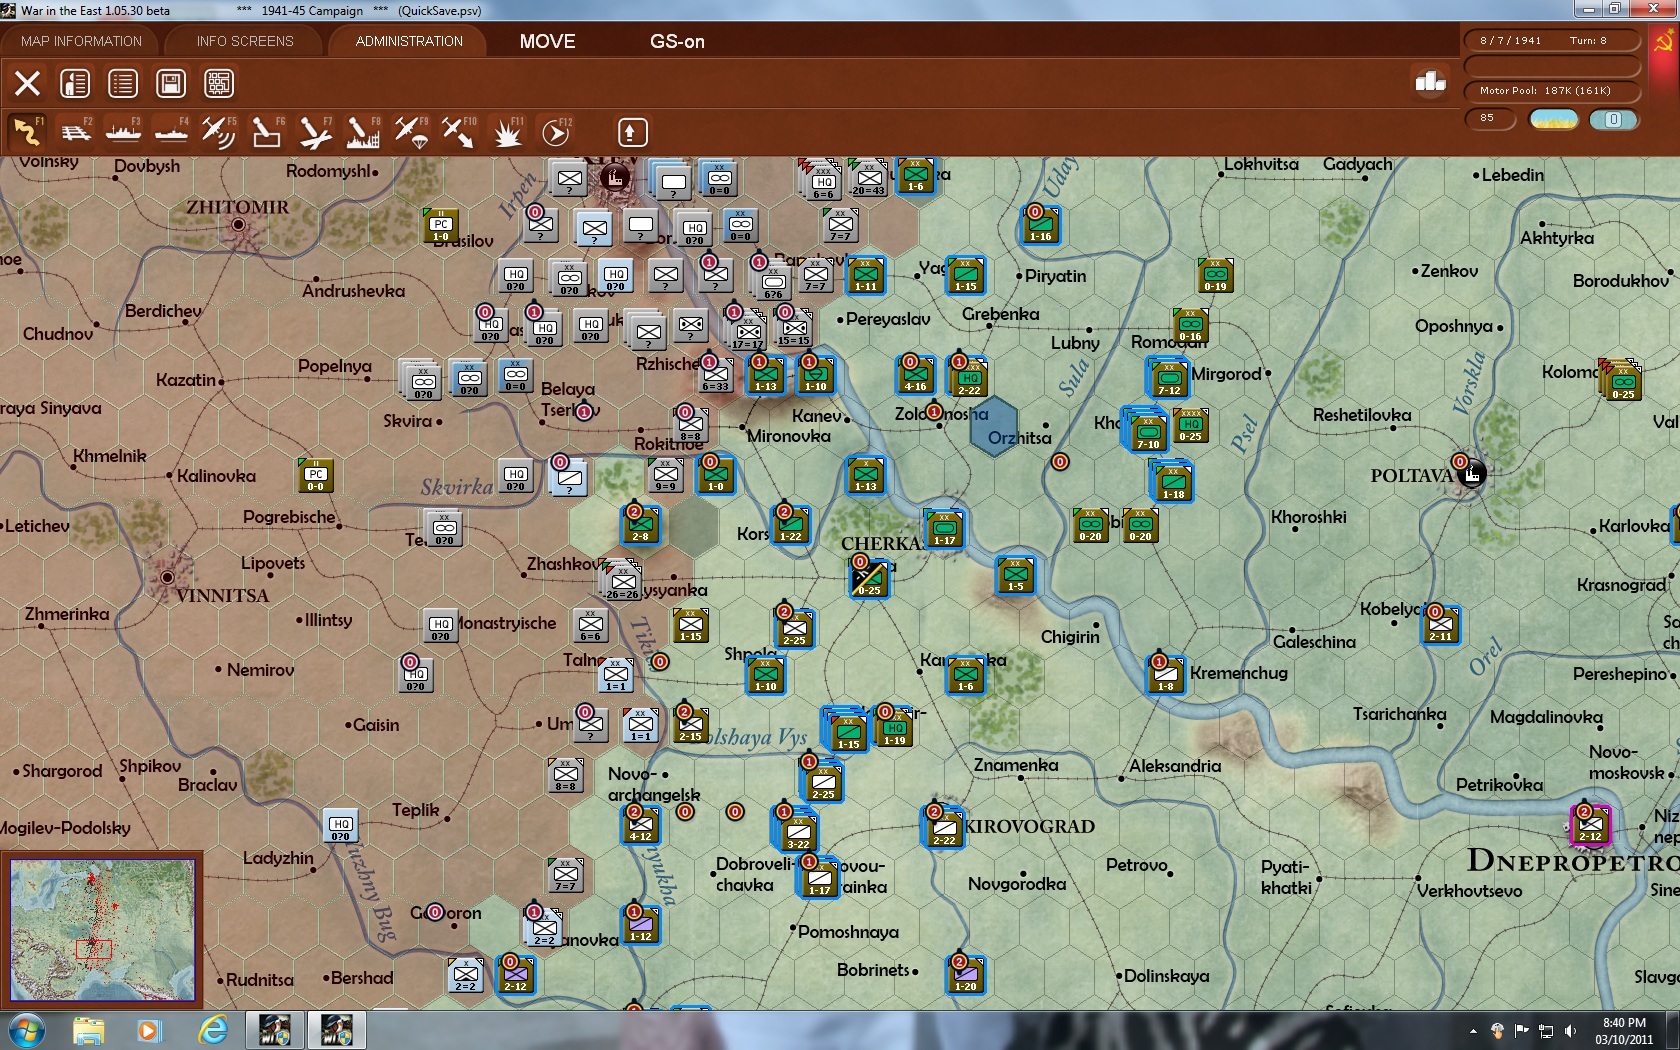Click the Soviet hammer and sickle flag

tap(1664, 42)
